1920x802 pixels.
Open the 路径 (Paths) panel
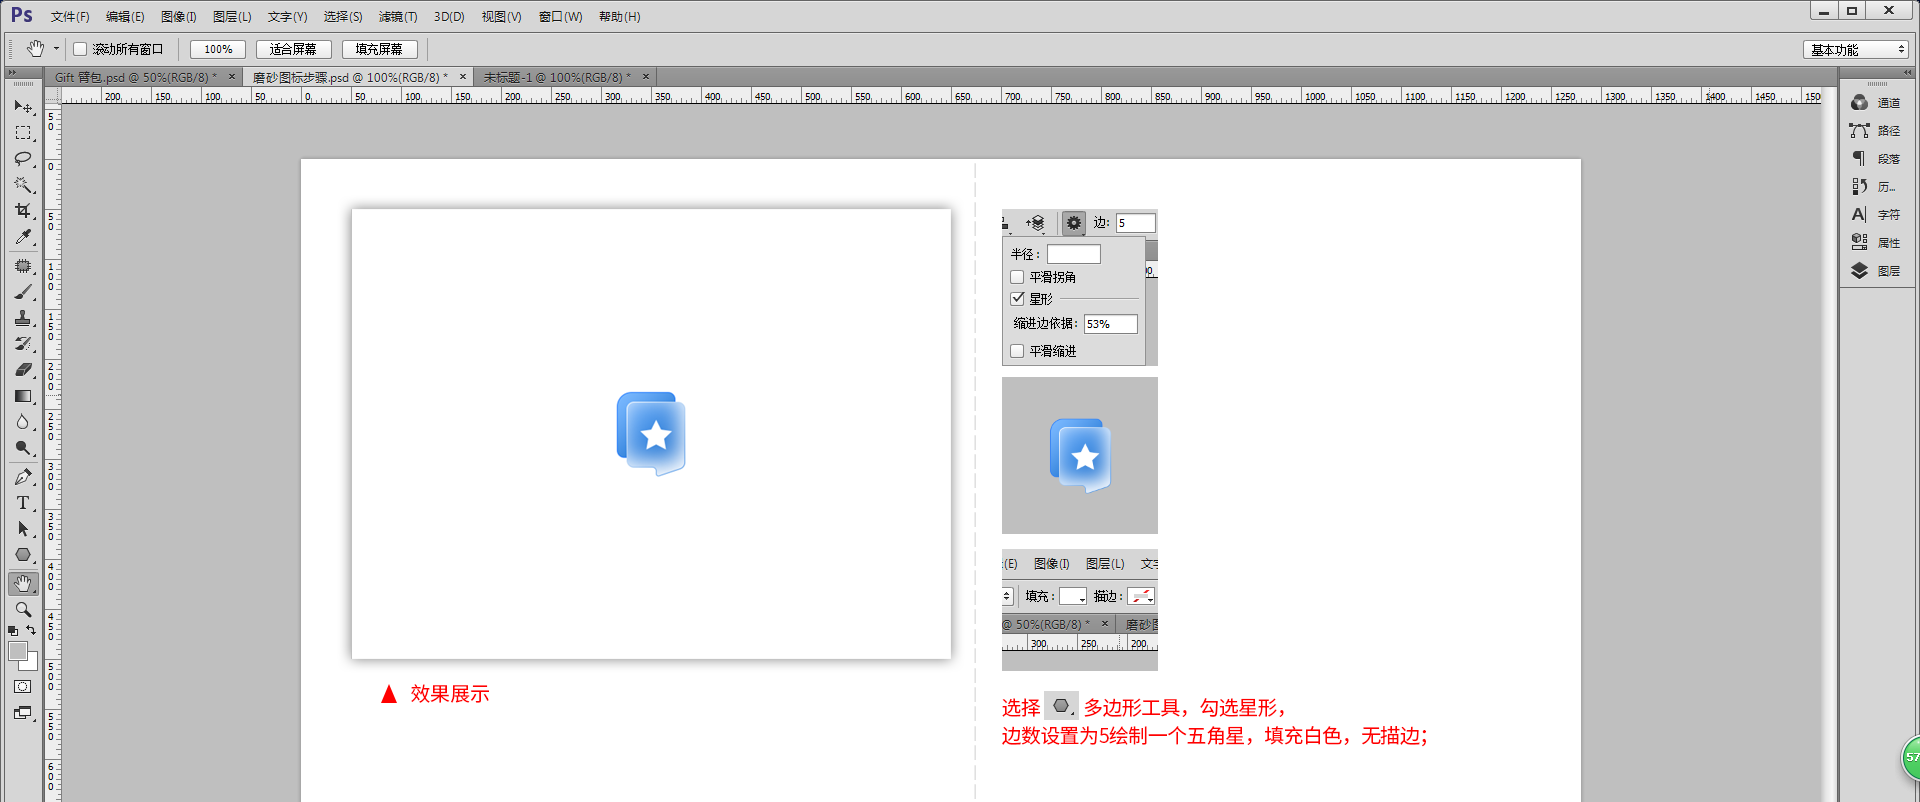tap(1877, 131)
